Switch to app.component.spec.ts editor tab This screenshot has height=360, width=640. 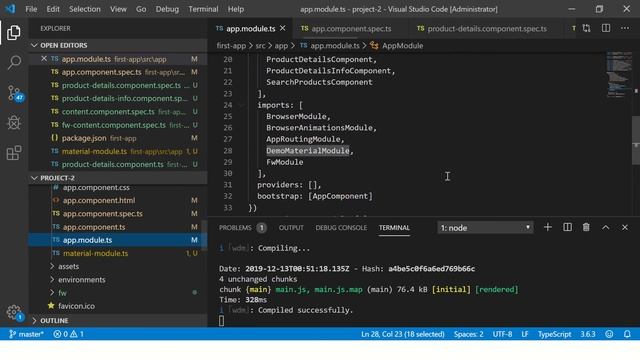coord(350,28)
